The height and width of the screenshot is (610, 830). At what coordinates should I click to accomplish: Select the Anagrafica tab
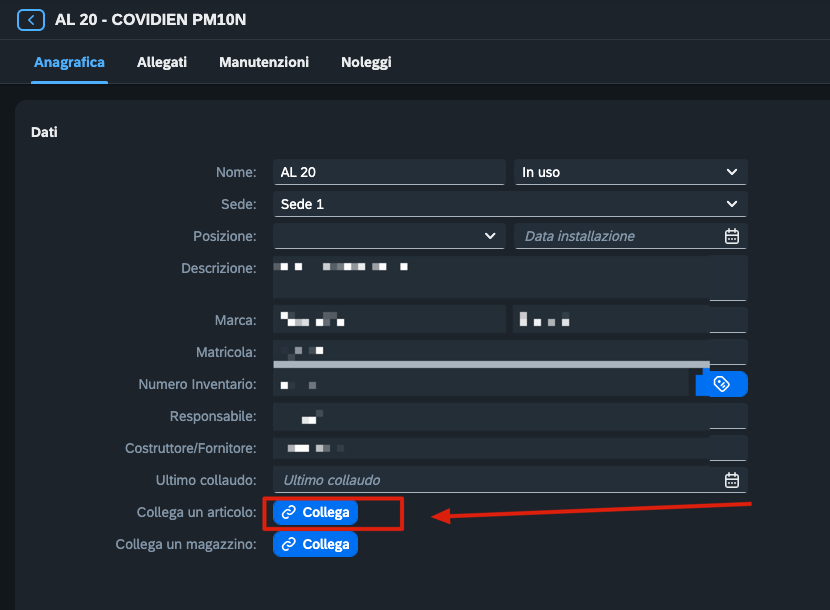click(x=69, y=62)
